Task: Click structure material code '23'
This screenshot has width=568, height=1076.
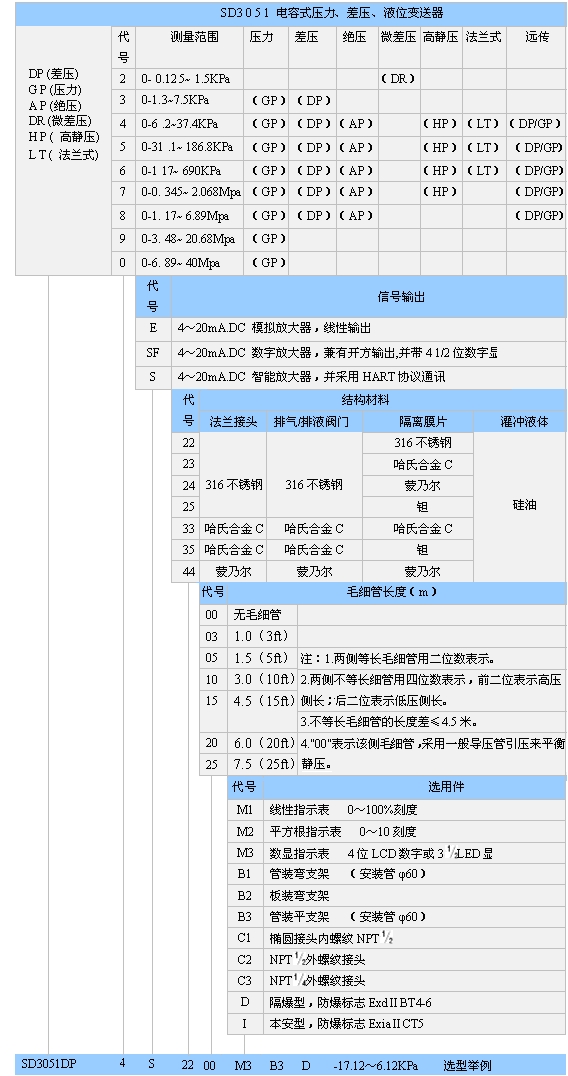Action: [x=188, y=464]
